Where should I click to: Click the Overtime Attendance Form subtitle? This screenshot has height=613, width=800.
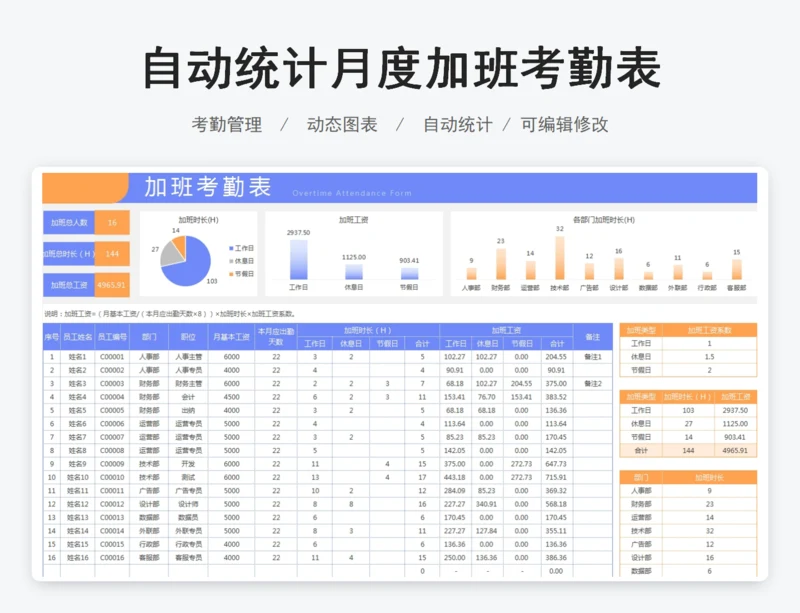[x=352, y=193]
